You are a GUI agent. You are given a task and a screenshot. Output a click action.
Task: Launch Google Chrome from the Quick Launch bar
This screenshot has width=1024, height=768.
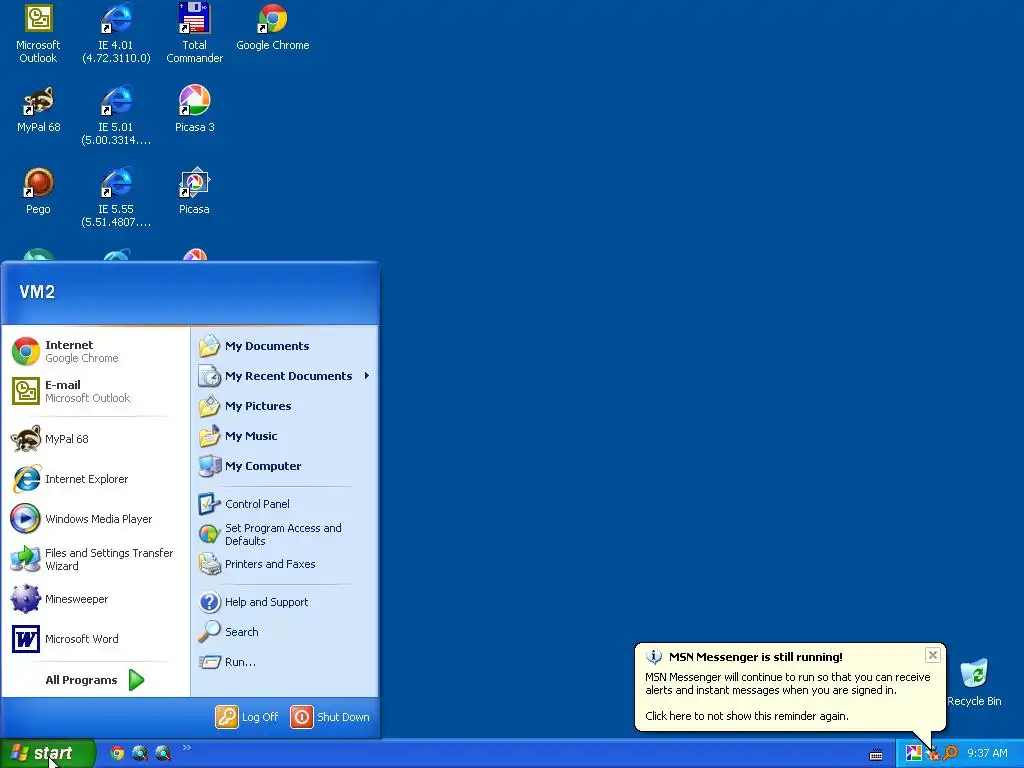(x=117, y=753)
